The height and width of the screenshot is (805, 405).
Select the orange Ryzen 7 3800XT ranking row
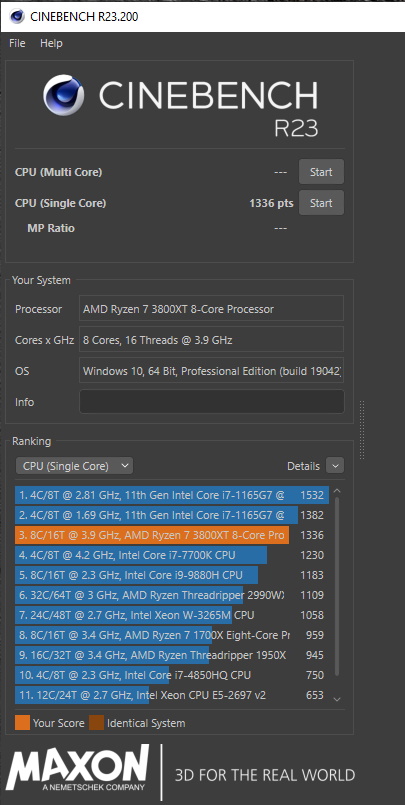click(x=172, y=535)
